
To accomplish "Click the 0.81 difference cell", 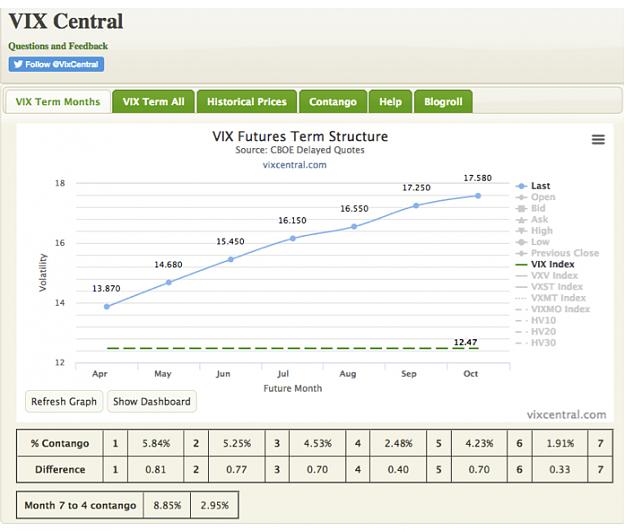I will (156, 470).
